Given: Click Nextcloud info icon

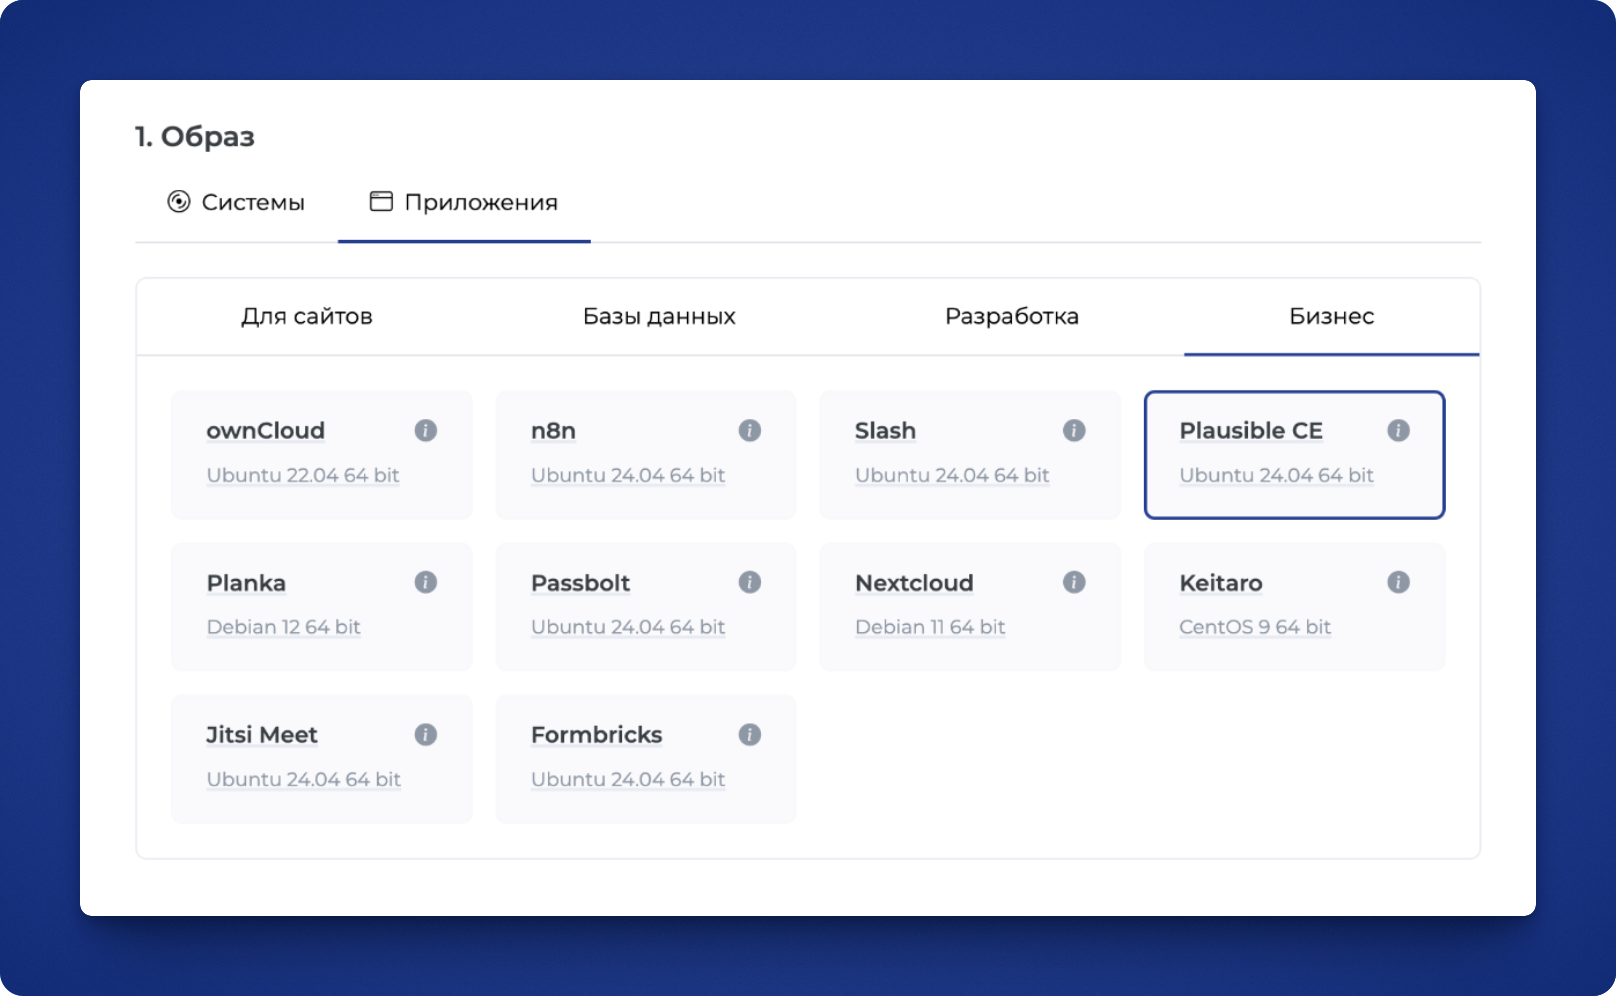Looking at the screenshot, I should (x=1074, y=582).
